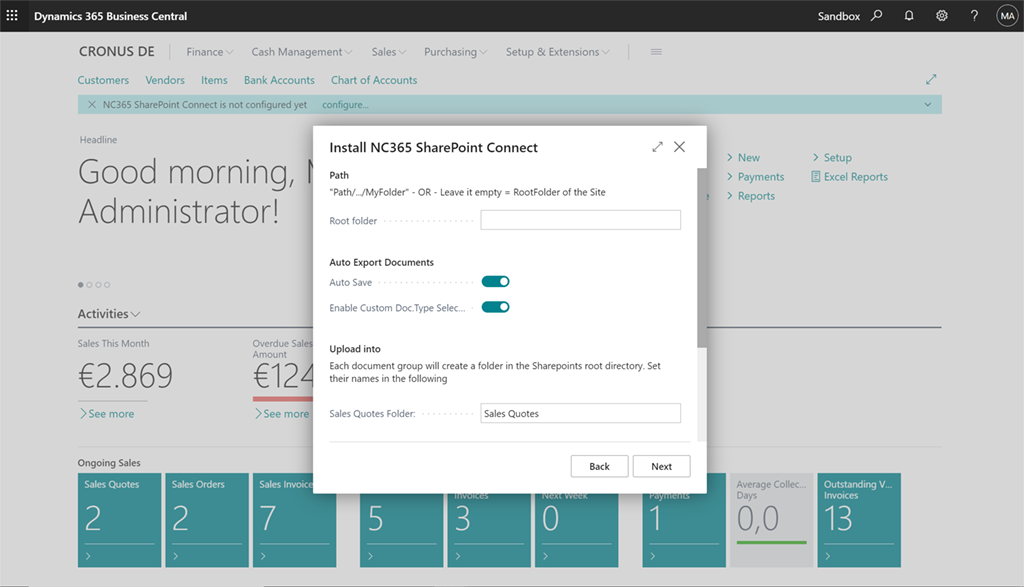1024x587 pixels.
Task: Click the configure... link in notification
Action: pyautogui.click(x=345, y=104)
